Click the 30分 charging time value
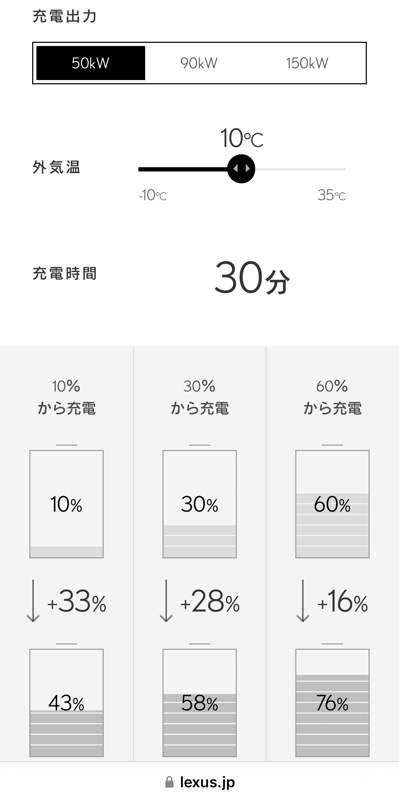 click(x=252, y=278)
